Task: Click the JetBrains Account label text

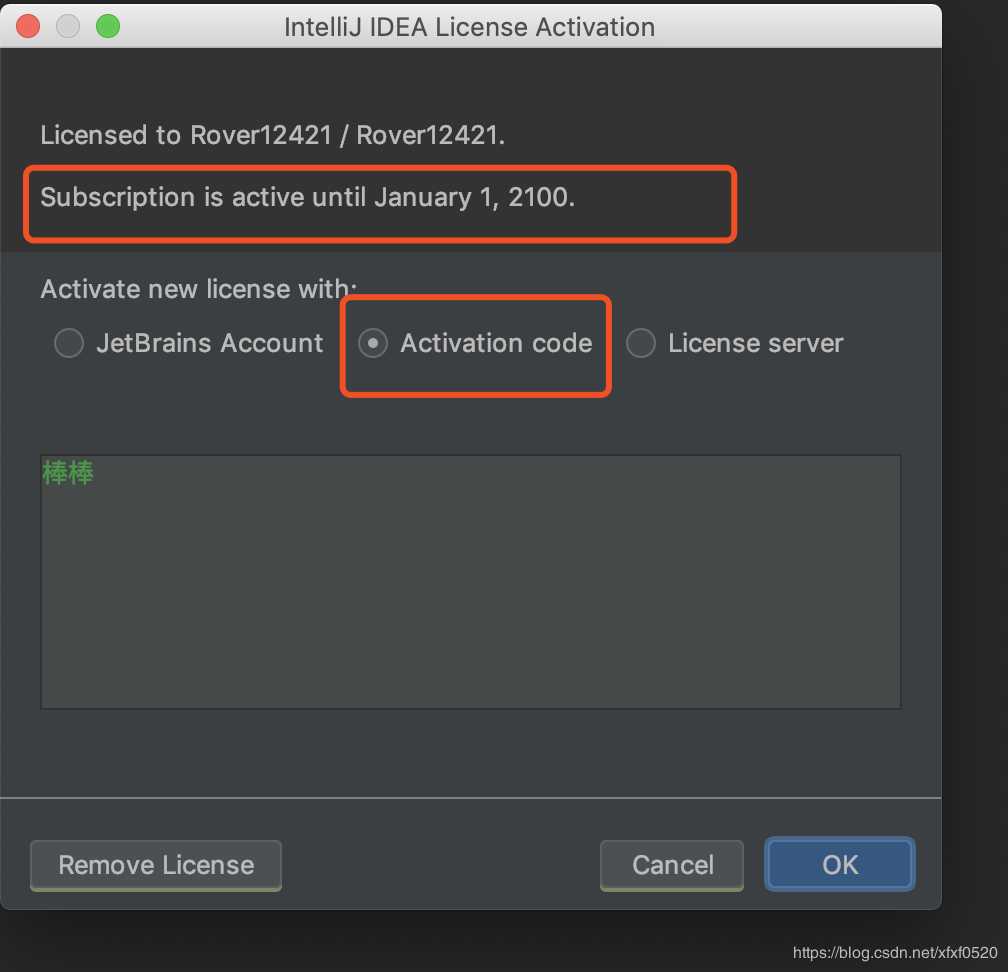Action: (210, 344)
